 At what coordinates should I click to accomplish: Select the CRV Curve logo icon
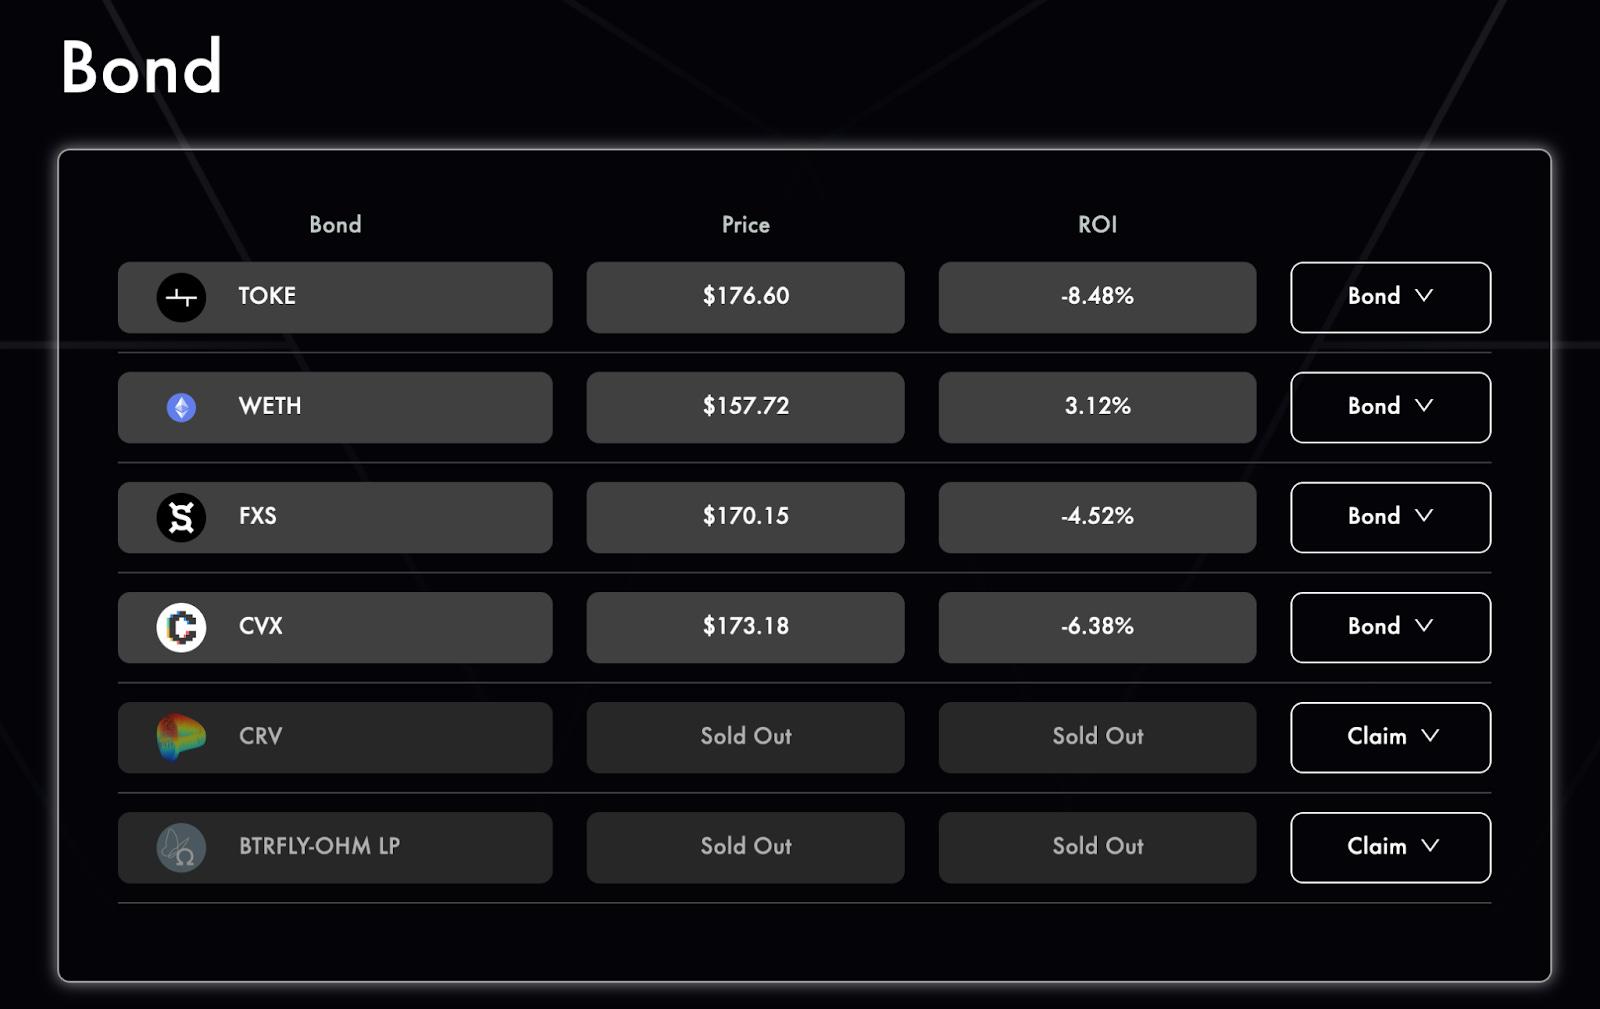181,737
